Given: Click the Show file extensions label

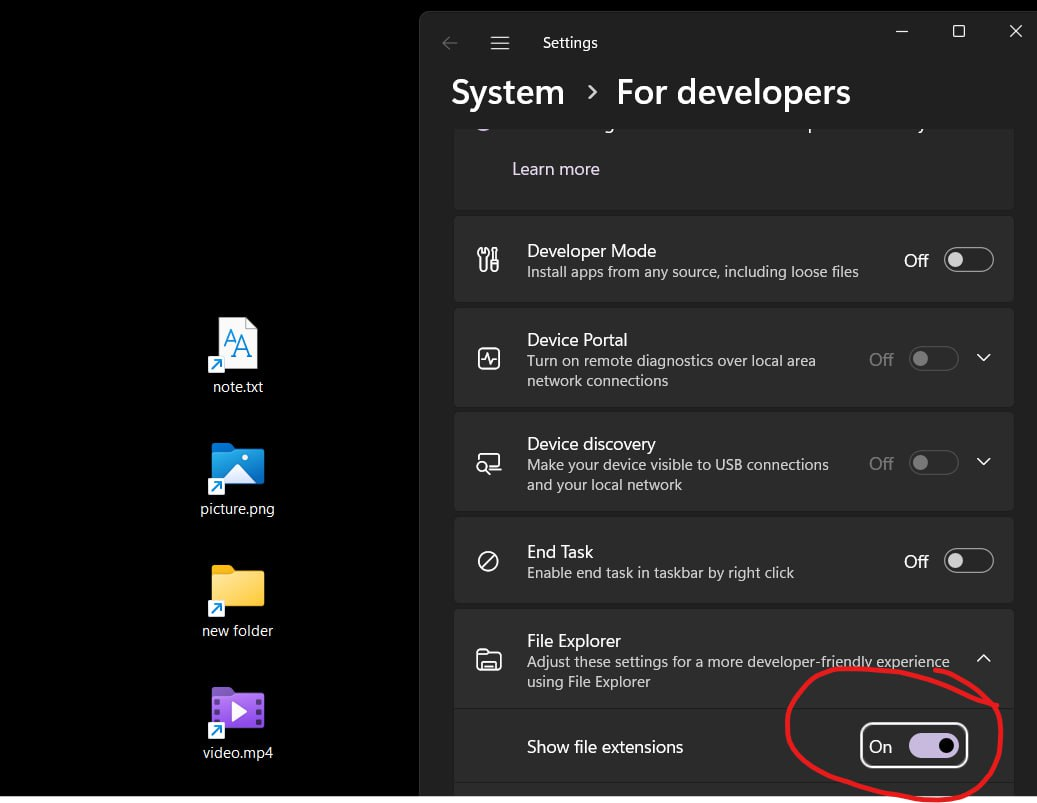Looking at the screenshot, I should (604, 747).
